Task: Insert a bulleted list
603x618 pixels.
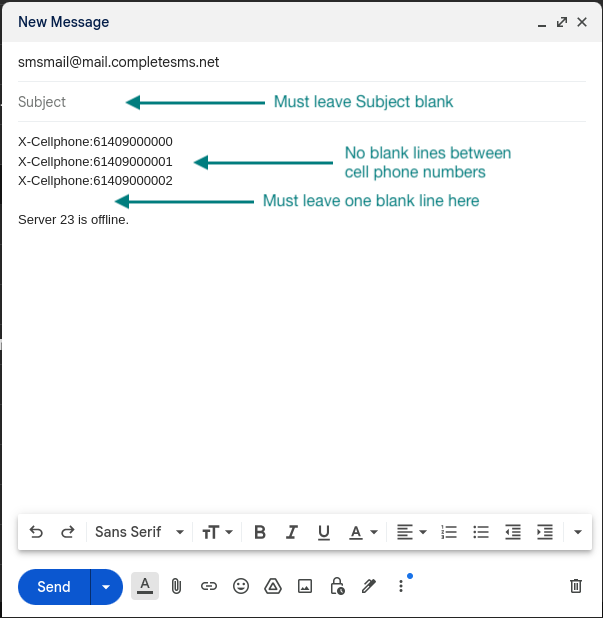Action: (x=481, y=532)
